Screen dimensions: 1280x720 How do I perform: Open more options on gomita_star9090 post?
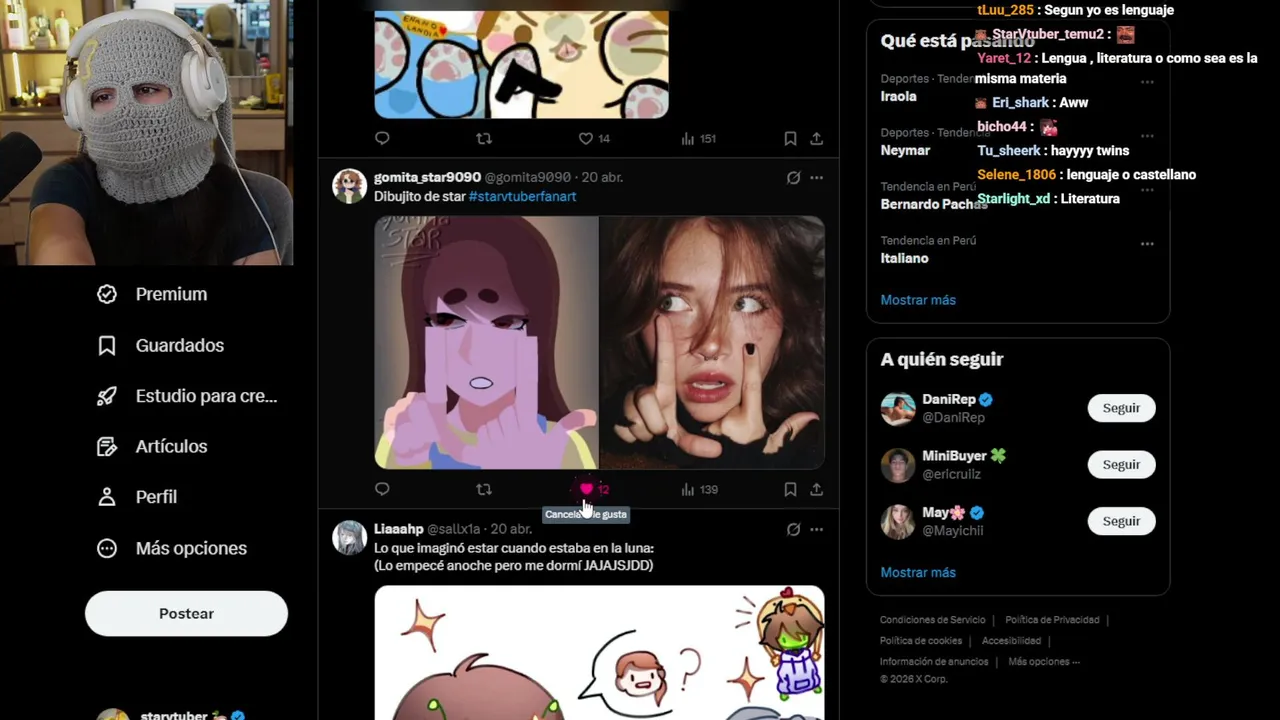click(x=816, y=178)
